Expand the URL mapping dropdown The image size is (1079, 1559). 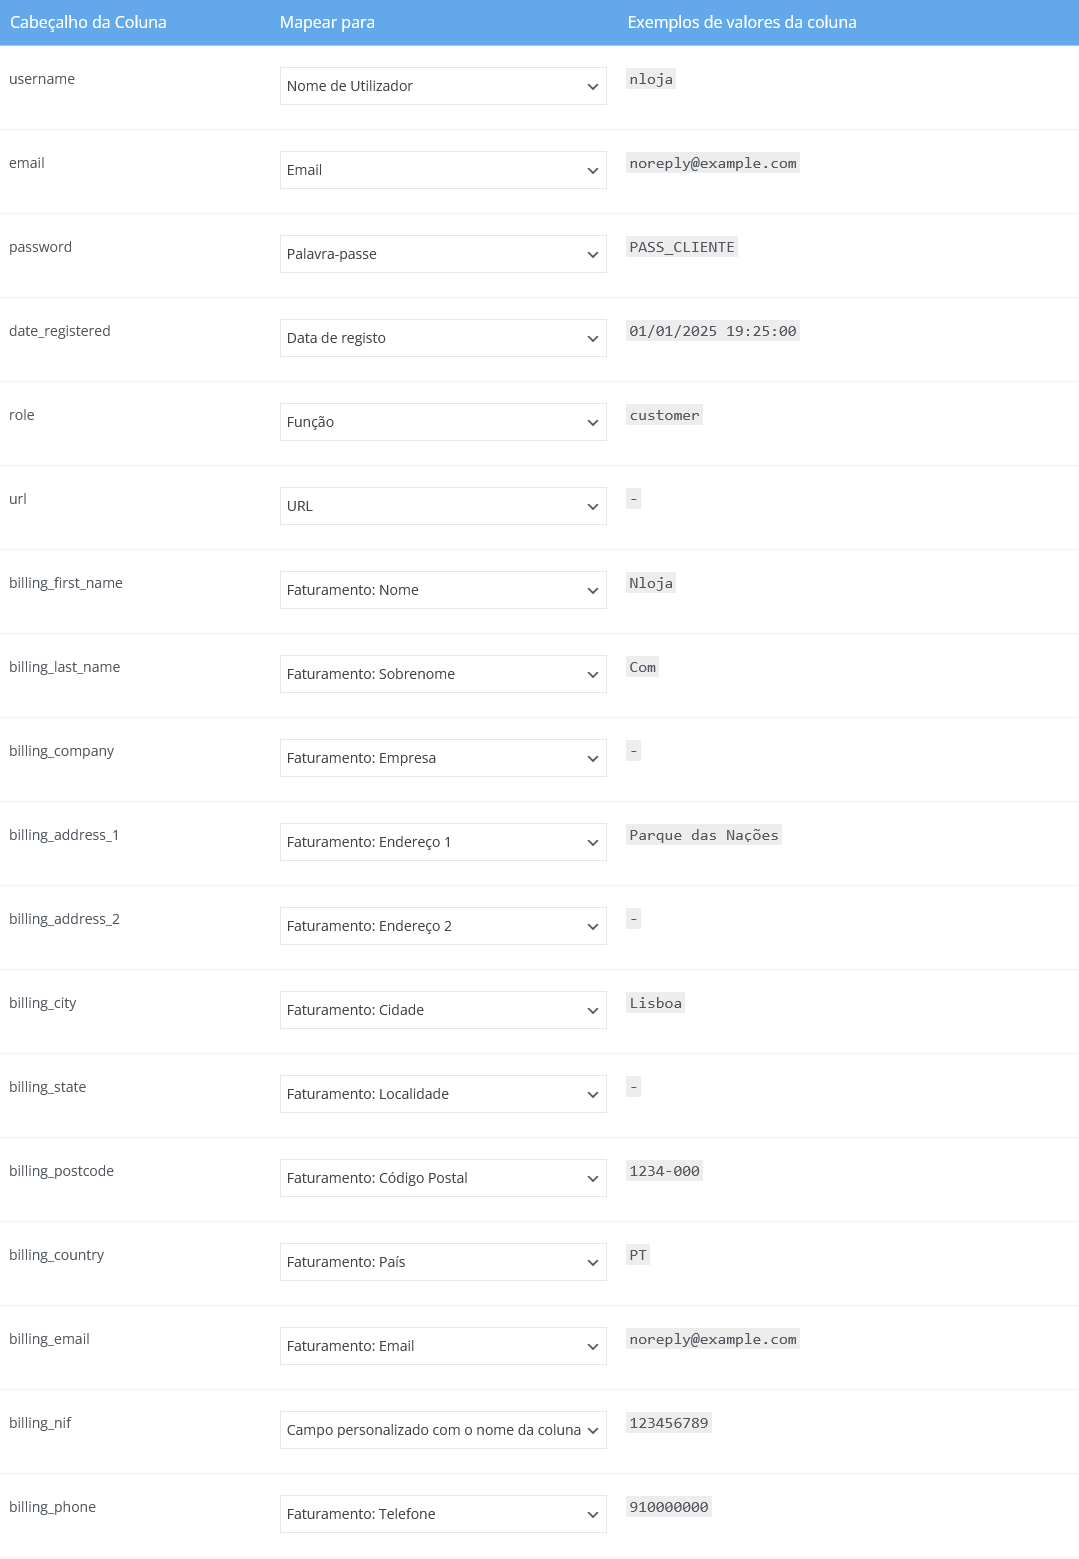443,506
